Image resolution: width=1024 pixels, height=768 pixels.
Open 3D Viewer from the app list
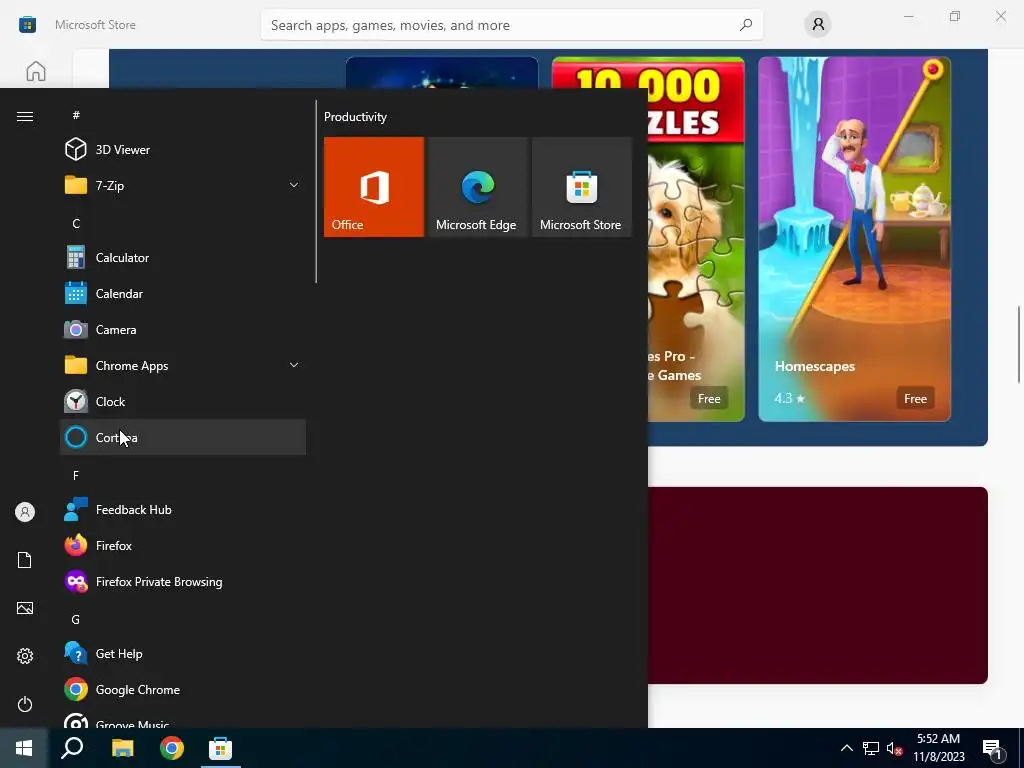pos(183,150)
